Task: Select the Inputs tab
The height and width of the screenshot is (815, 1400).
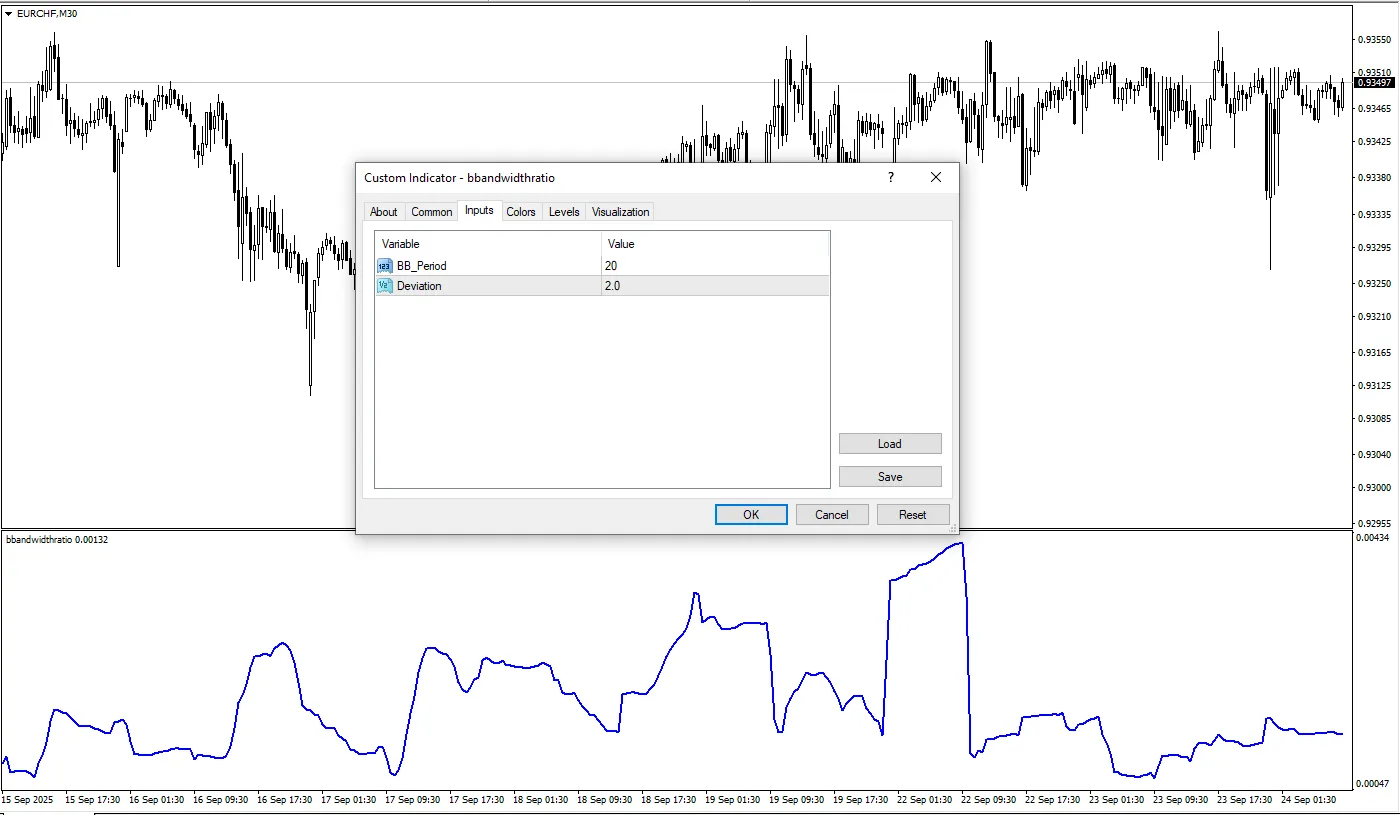Action: coord(479,211)
